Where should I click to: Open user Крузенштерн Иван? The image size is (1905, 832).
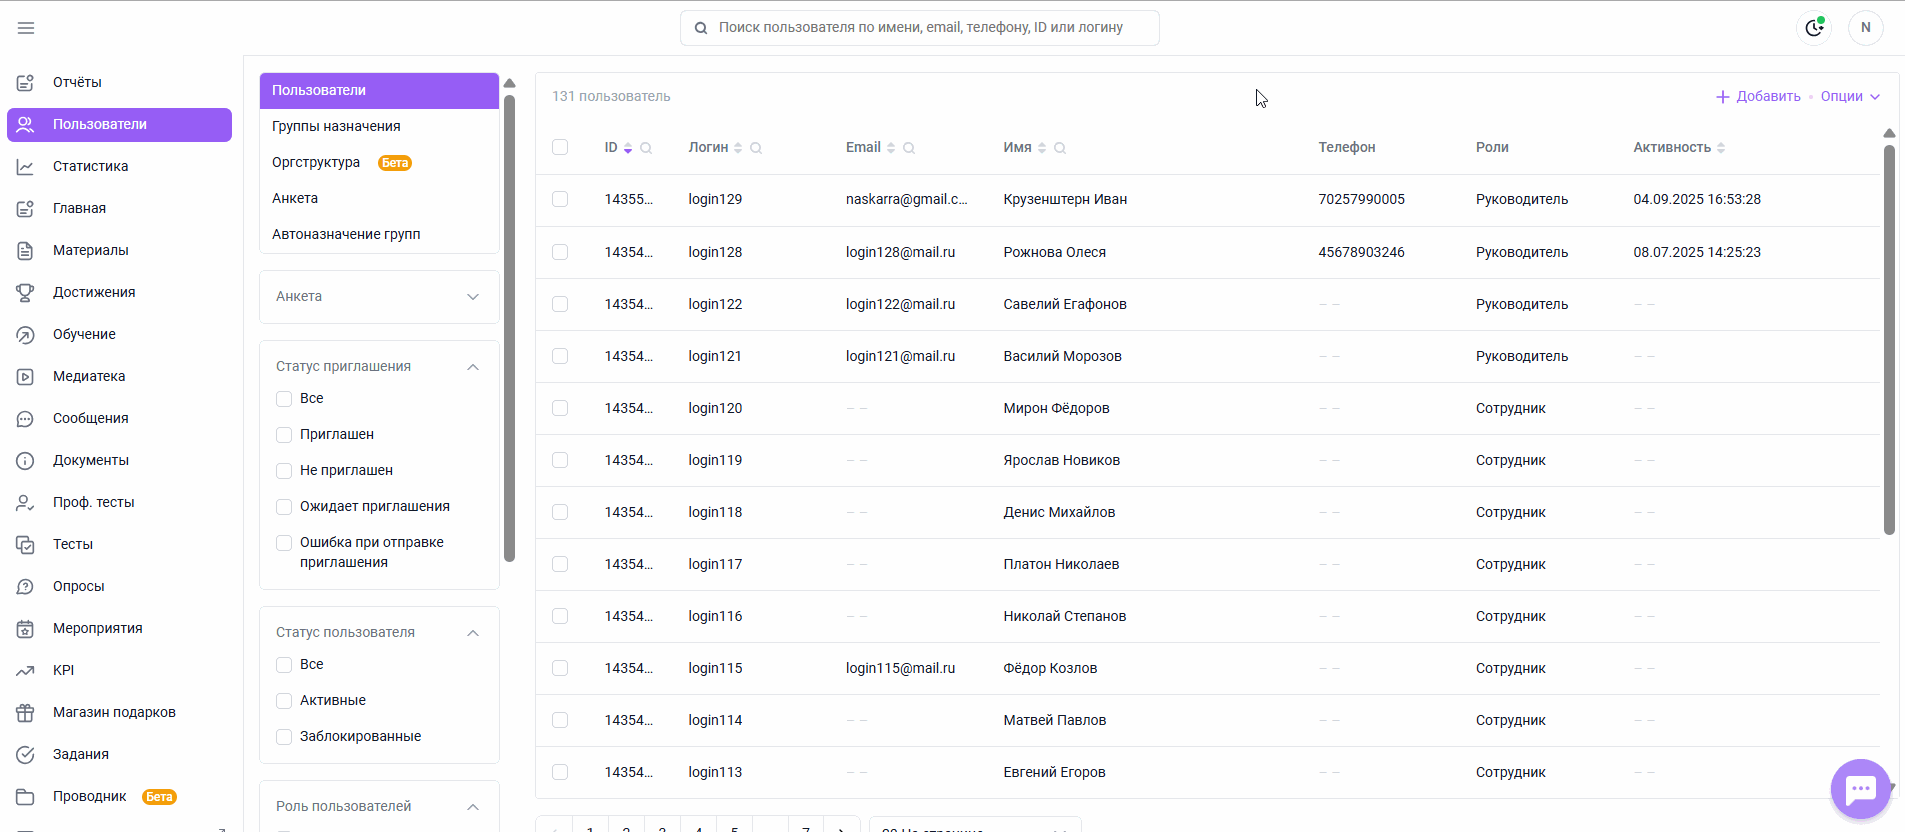pos(1065,199)
